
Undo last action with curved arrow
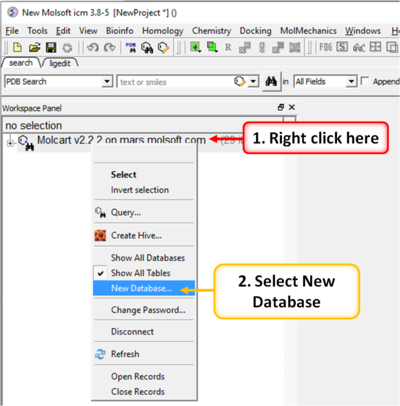coord(93,47)
